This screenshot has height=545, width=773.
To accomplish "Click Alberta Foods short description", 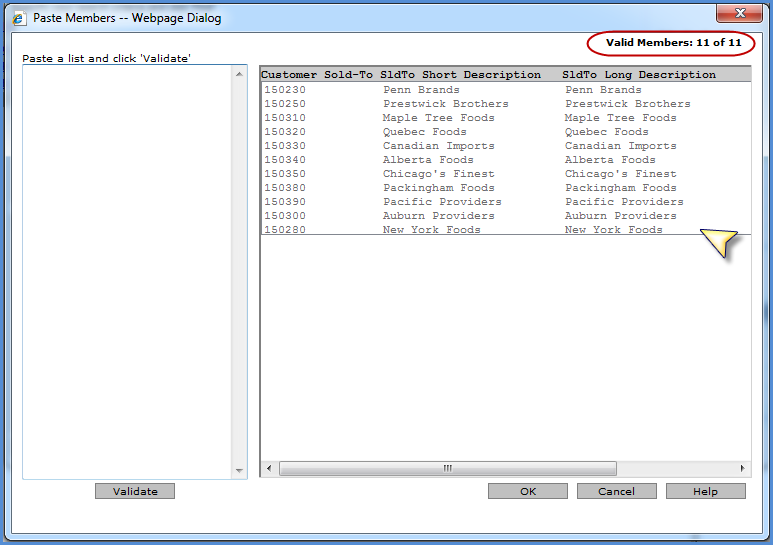I will [x=428, y=160].
